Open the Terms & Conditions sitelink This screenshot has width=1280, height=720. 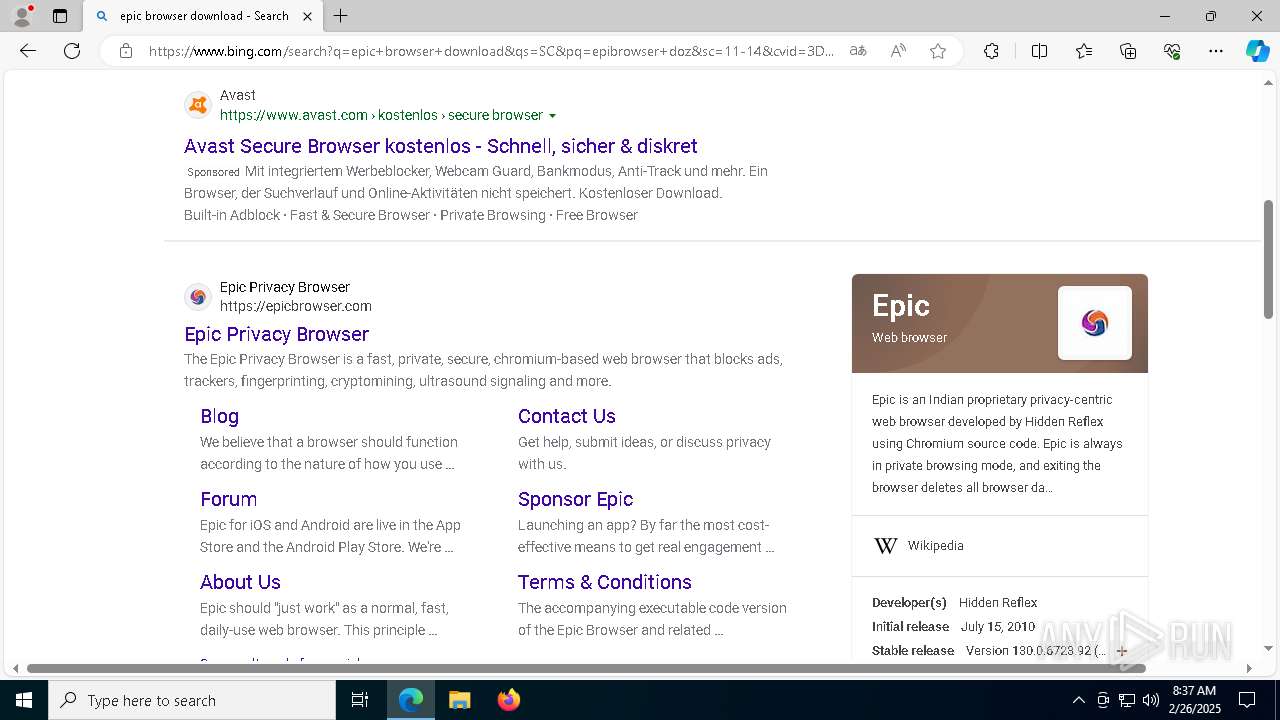click(x=605, y=582)
